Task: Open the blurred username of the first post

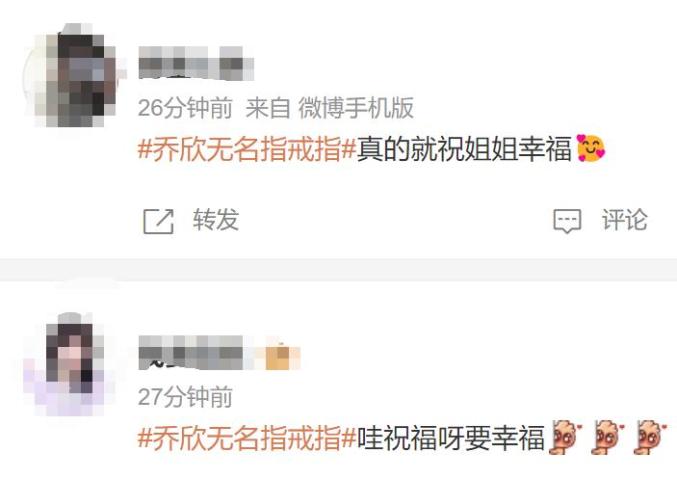Action: [196, 63]
